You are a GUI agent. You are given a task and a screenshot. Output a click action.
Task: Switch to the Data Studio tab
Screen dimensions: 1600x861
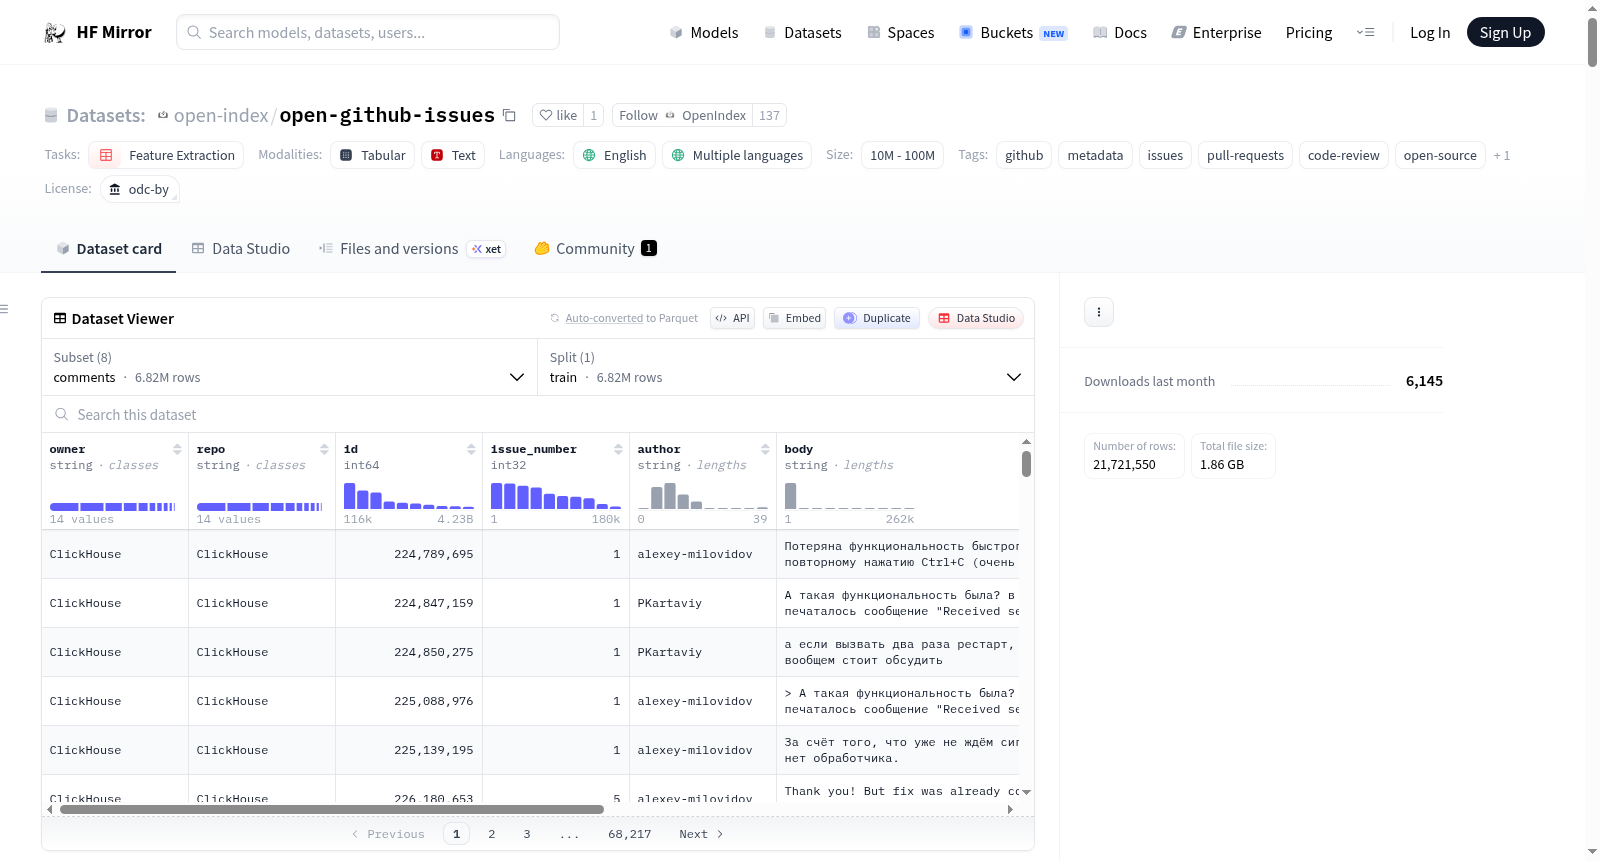click(241, 249)
